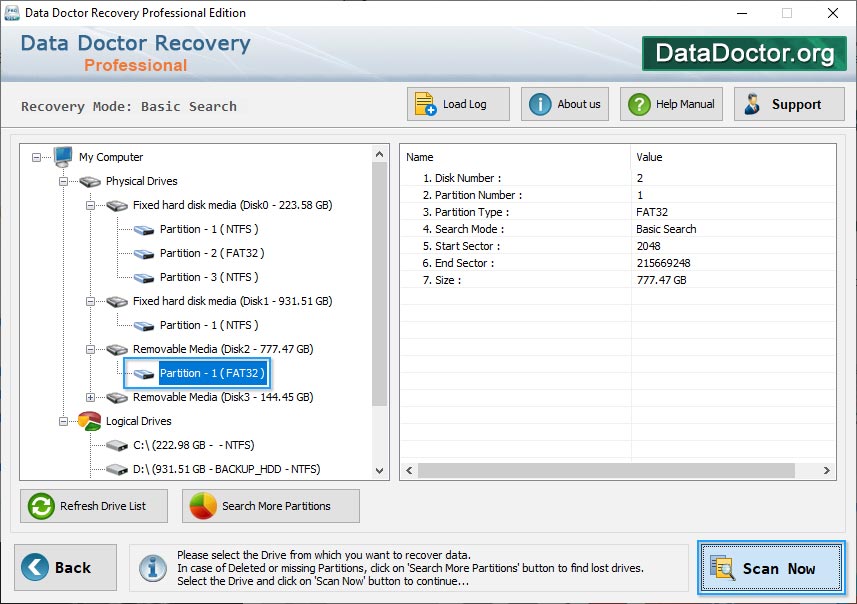857x604 pixels.
Task: Click the Value column header
Action: click(x=649, y=157)
